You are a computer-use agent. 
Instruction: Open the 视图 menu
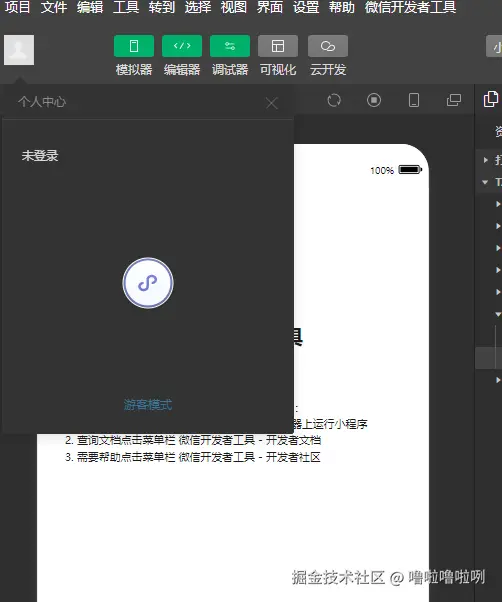point(234,7)
